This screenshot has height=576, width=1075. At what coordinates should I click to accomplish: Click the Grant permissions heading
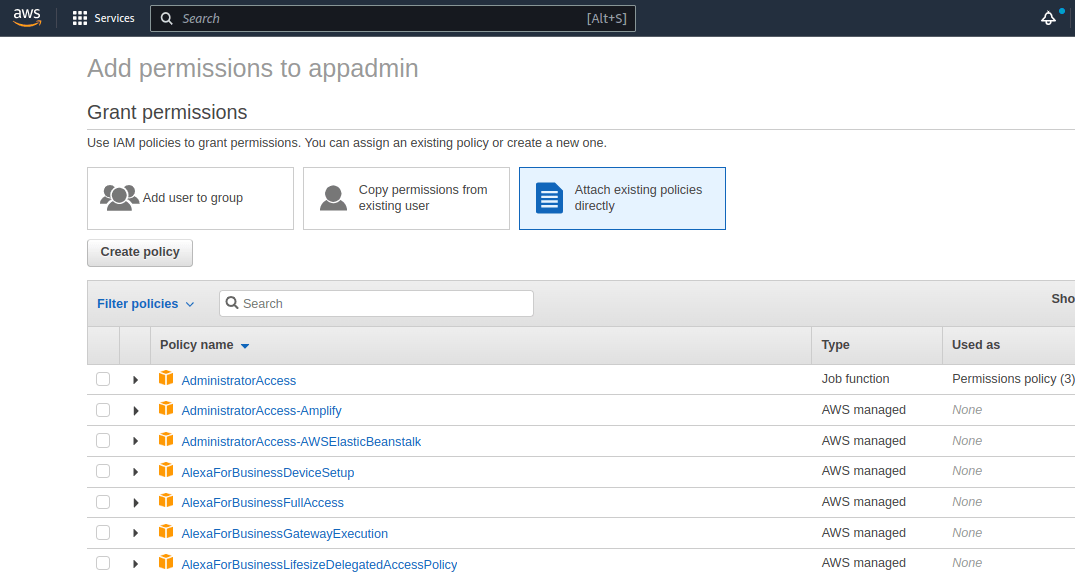167,112
